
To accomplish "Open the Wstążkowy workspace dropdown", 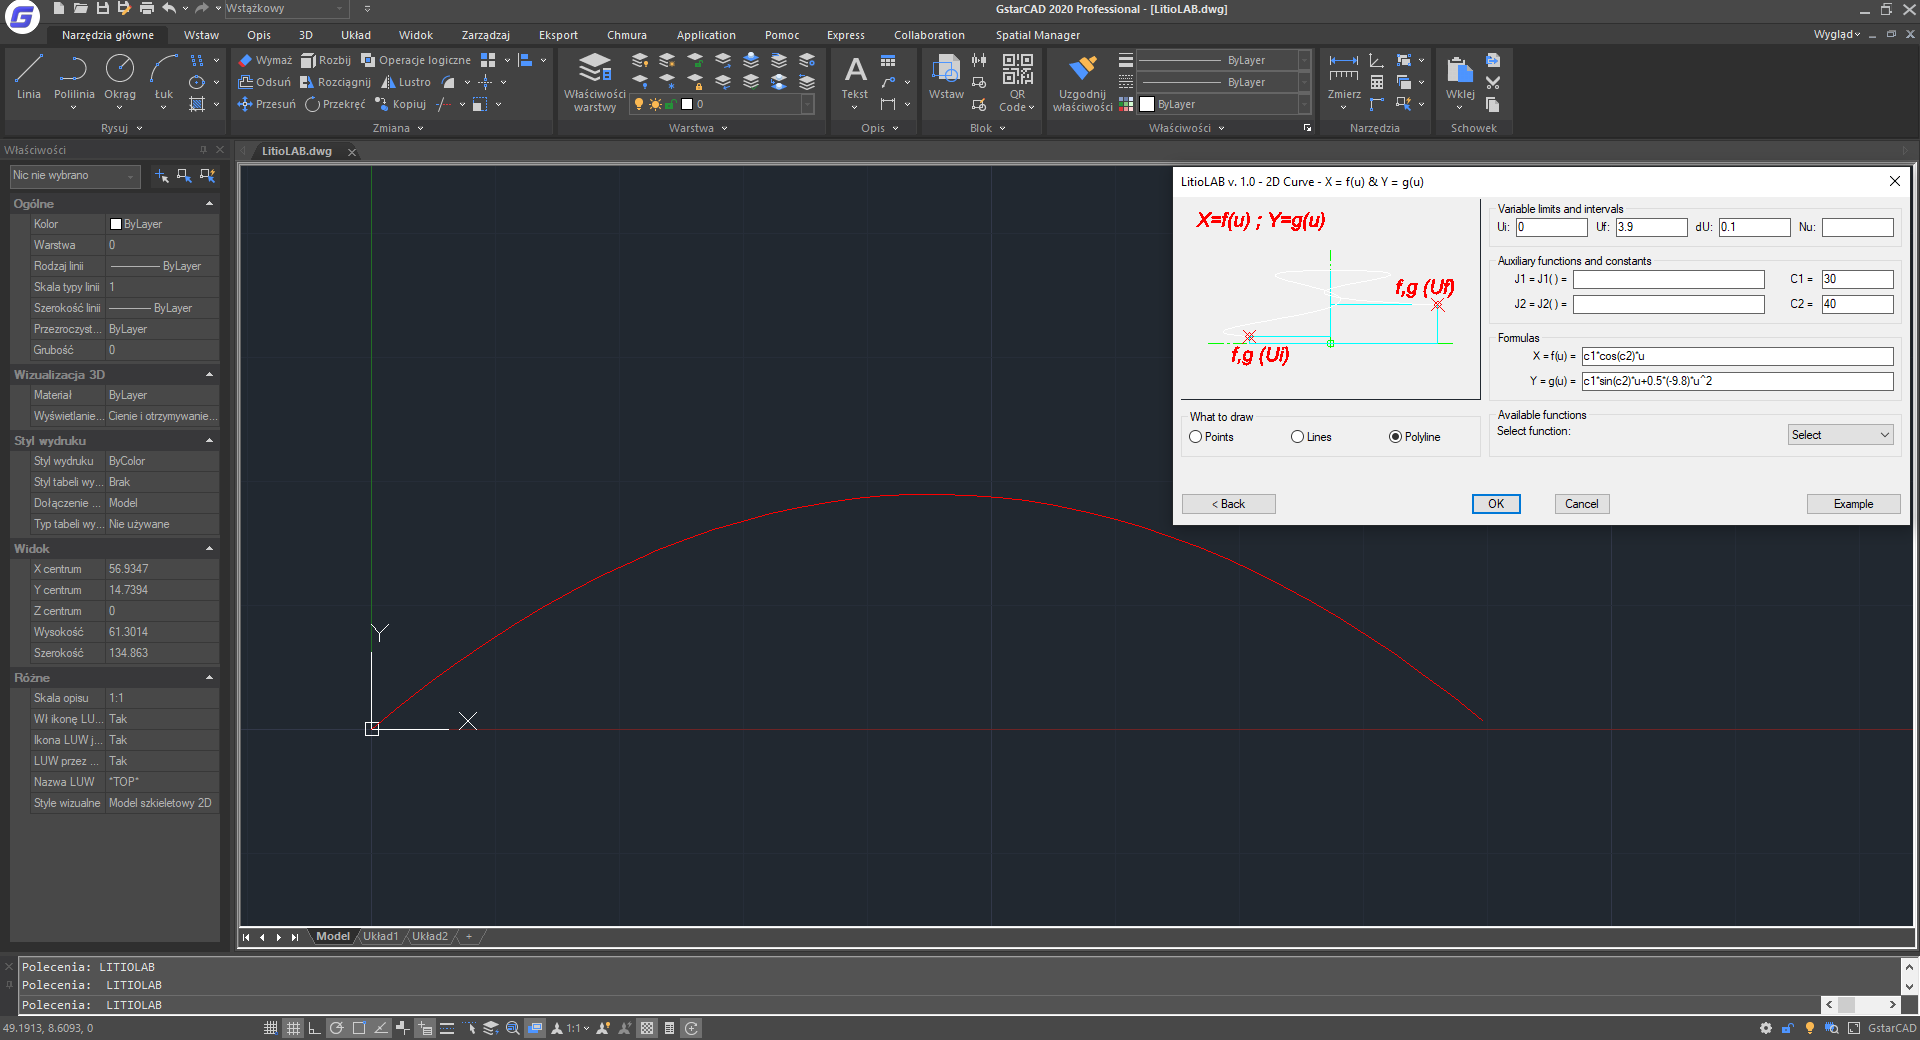I will click(285, 8).
